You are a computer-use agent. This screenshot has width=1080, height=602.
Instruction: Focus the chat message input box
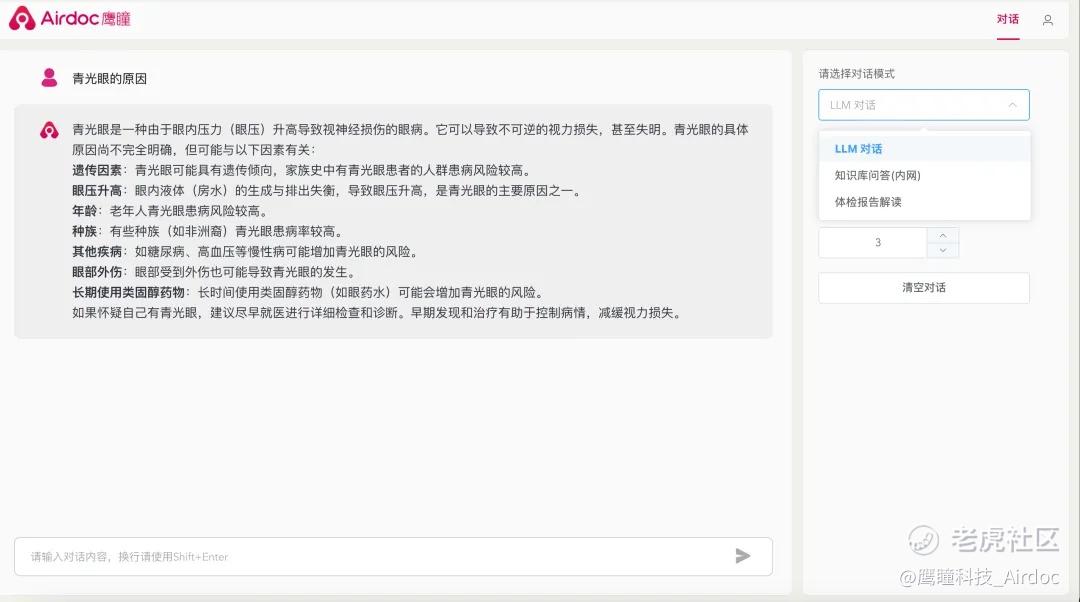[393, 557]
